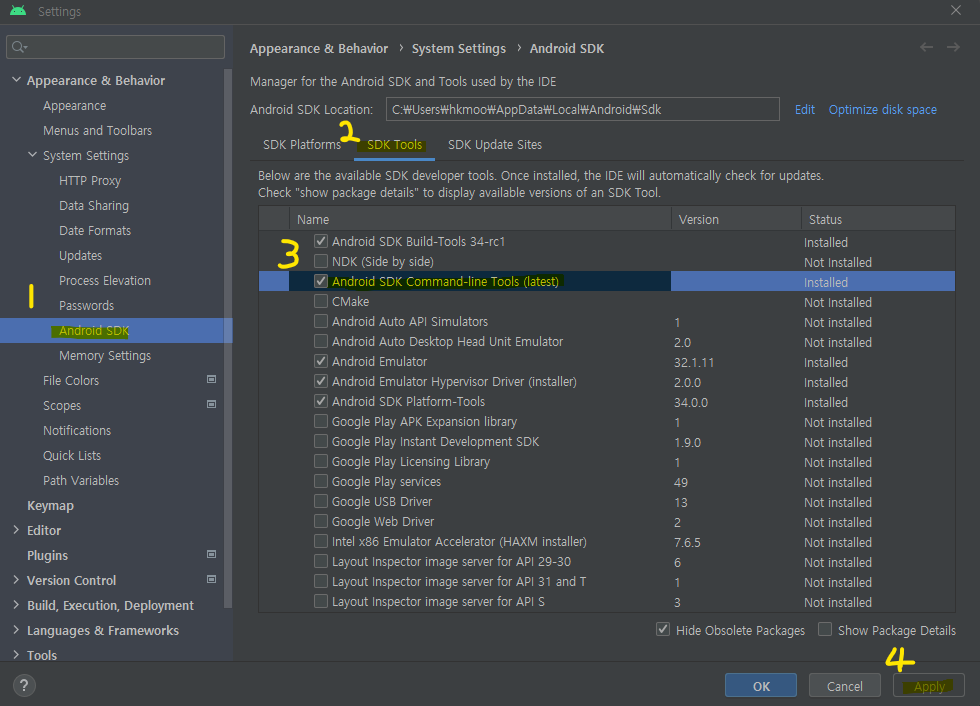Check Intel x86 Emulator Accelerator (HAXM)

click(321, 540)
